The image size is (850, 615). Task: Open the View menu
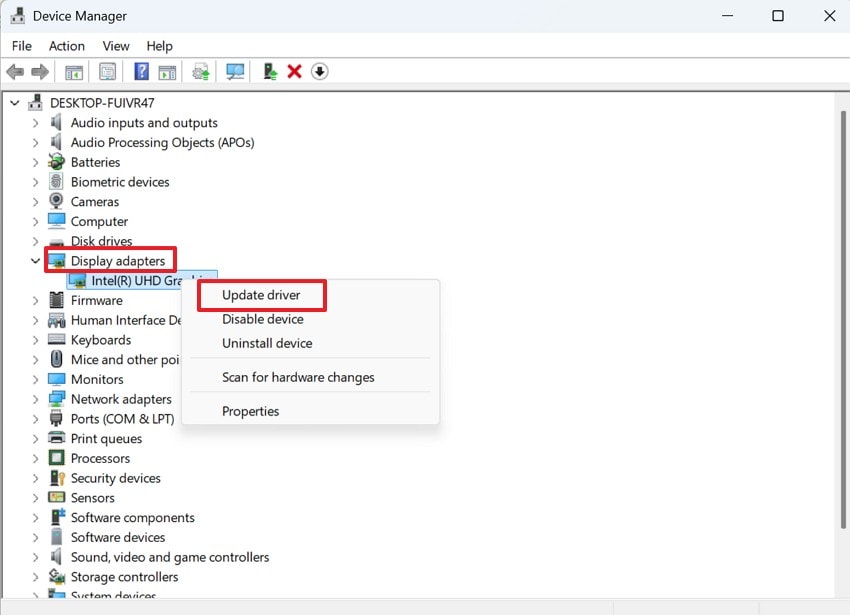tap(115, 46)
